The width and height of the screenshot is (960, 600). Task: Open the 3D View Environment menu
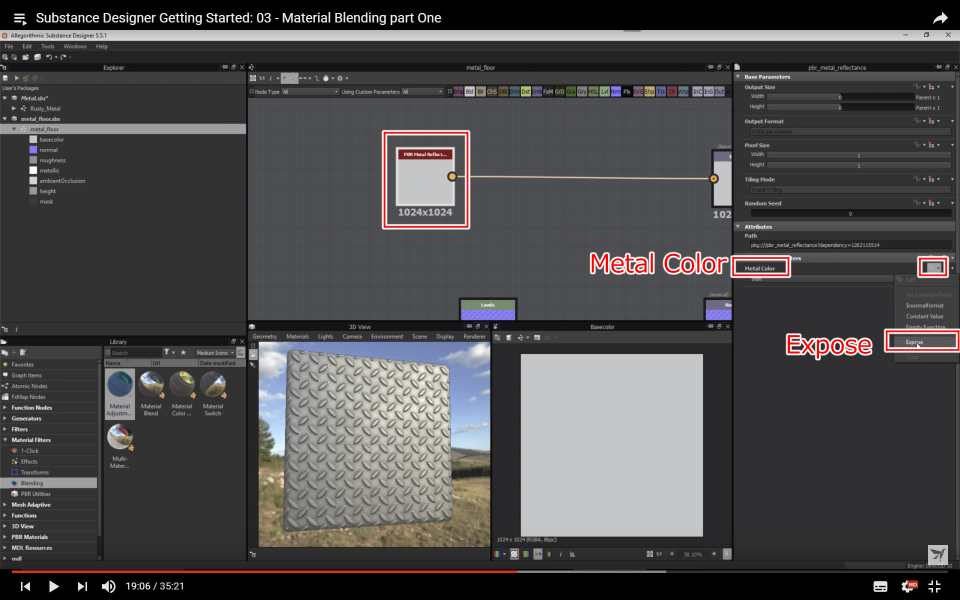click(387, 337)
